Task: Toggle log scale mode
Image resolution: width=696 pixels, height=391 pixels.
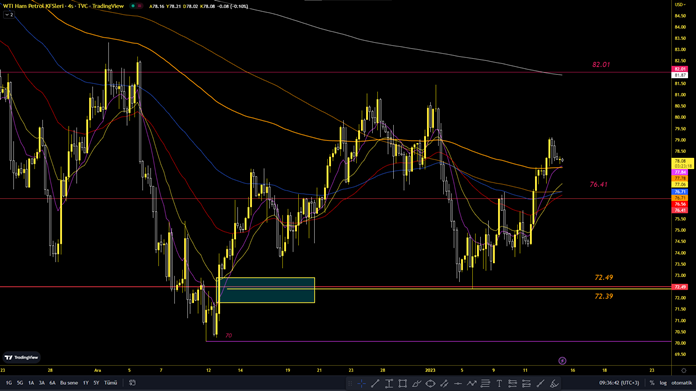Action: click(663, 383)
